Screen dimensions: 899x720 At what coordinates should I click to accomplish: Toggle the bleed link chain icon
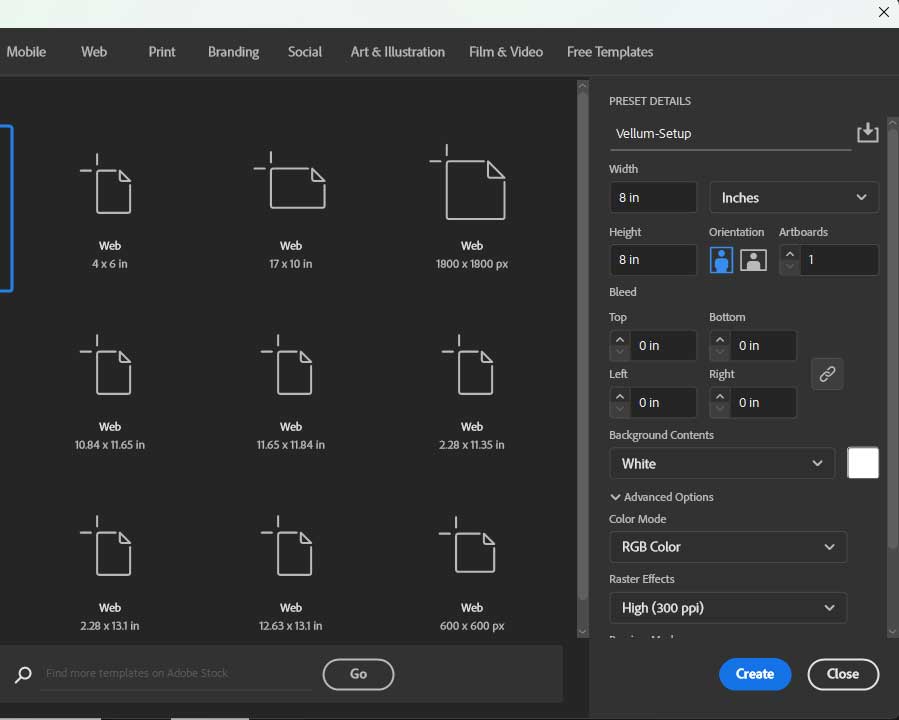coord(827,374)
